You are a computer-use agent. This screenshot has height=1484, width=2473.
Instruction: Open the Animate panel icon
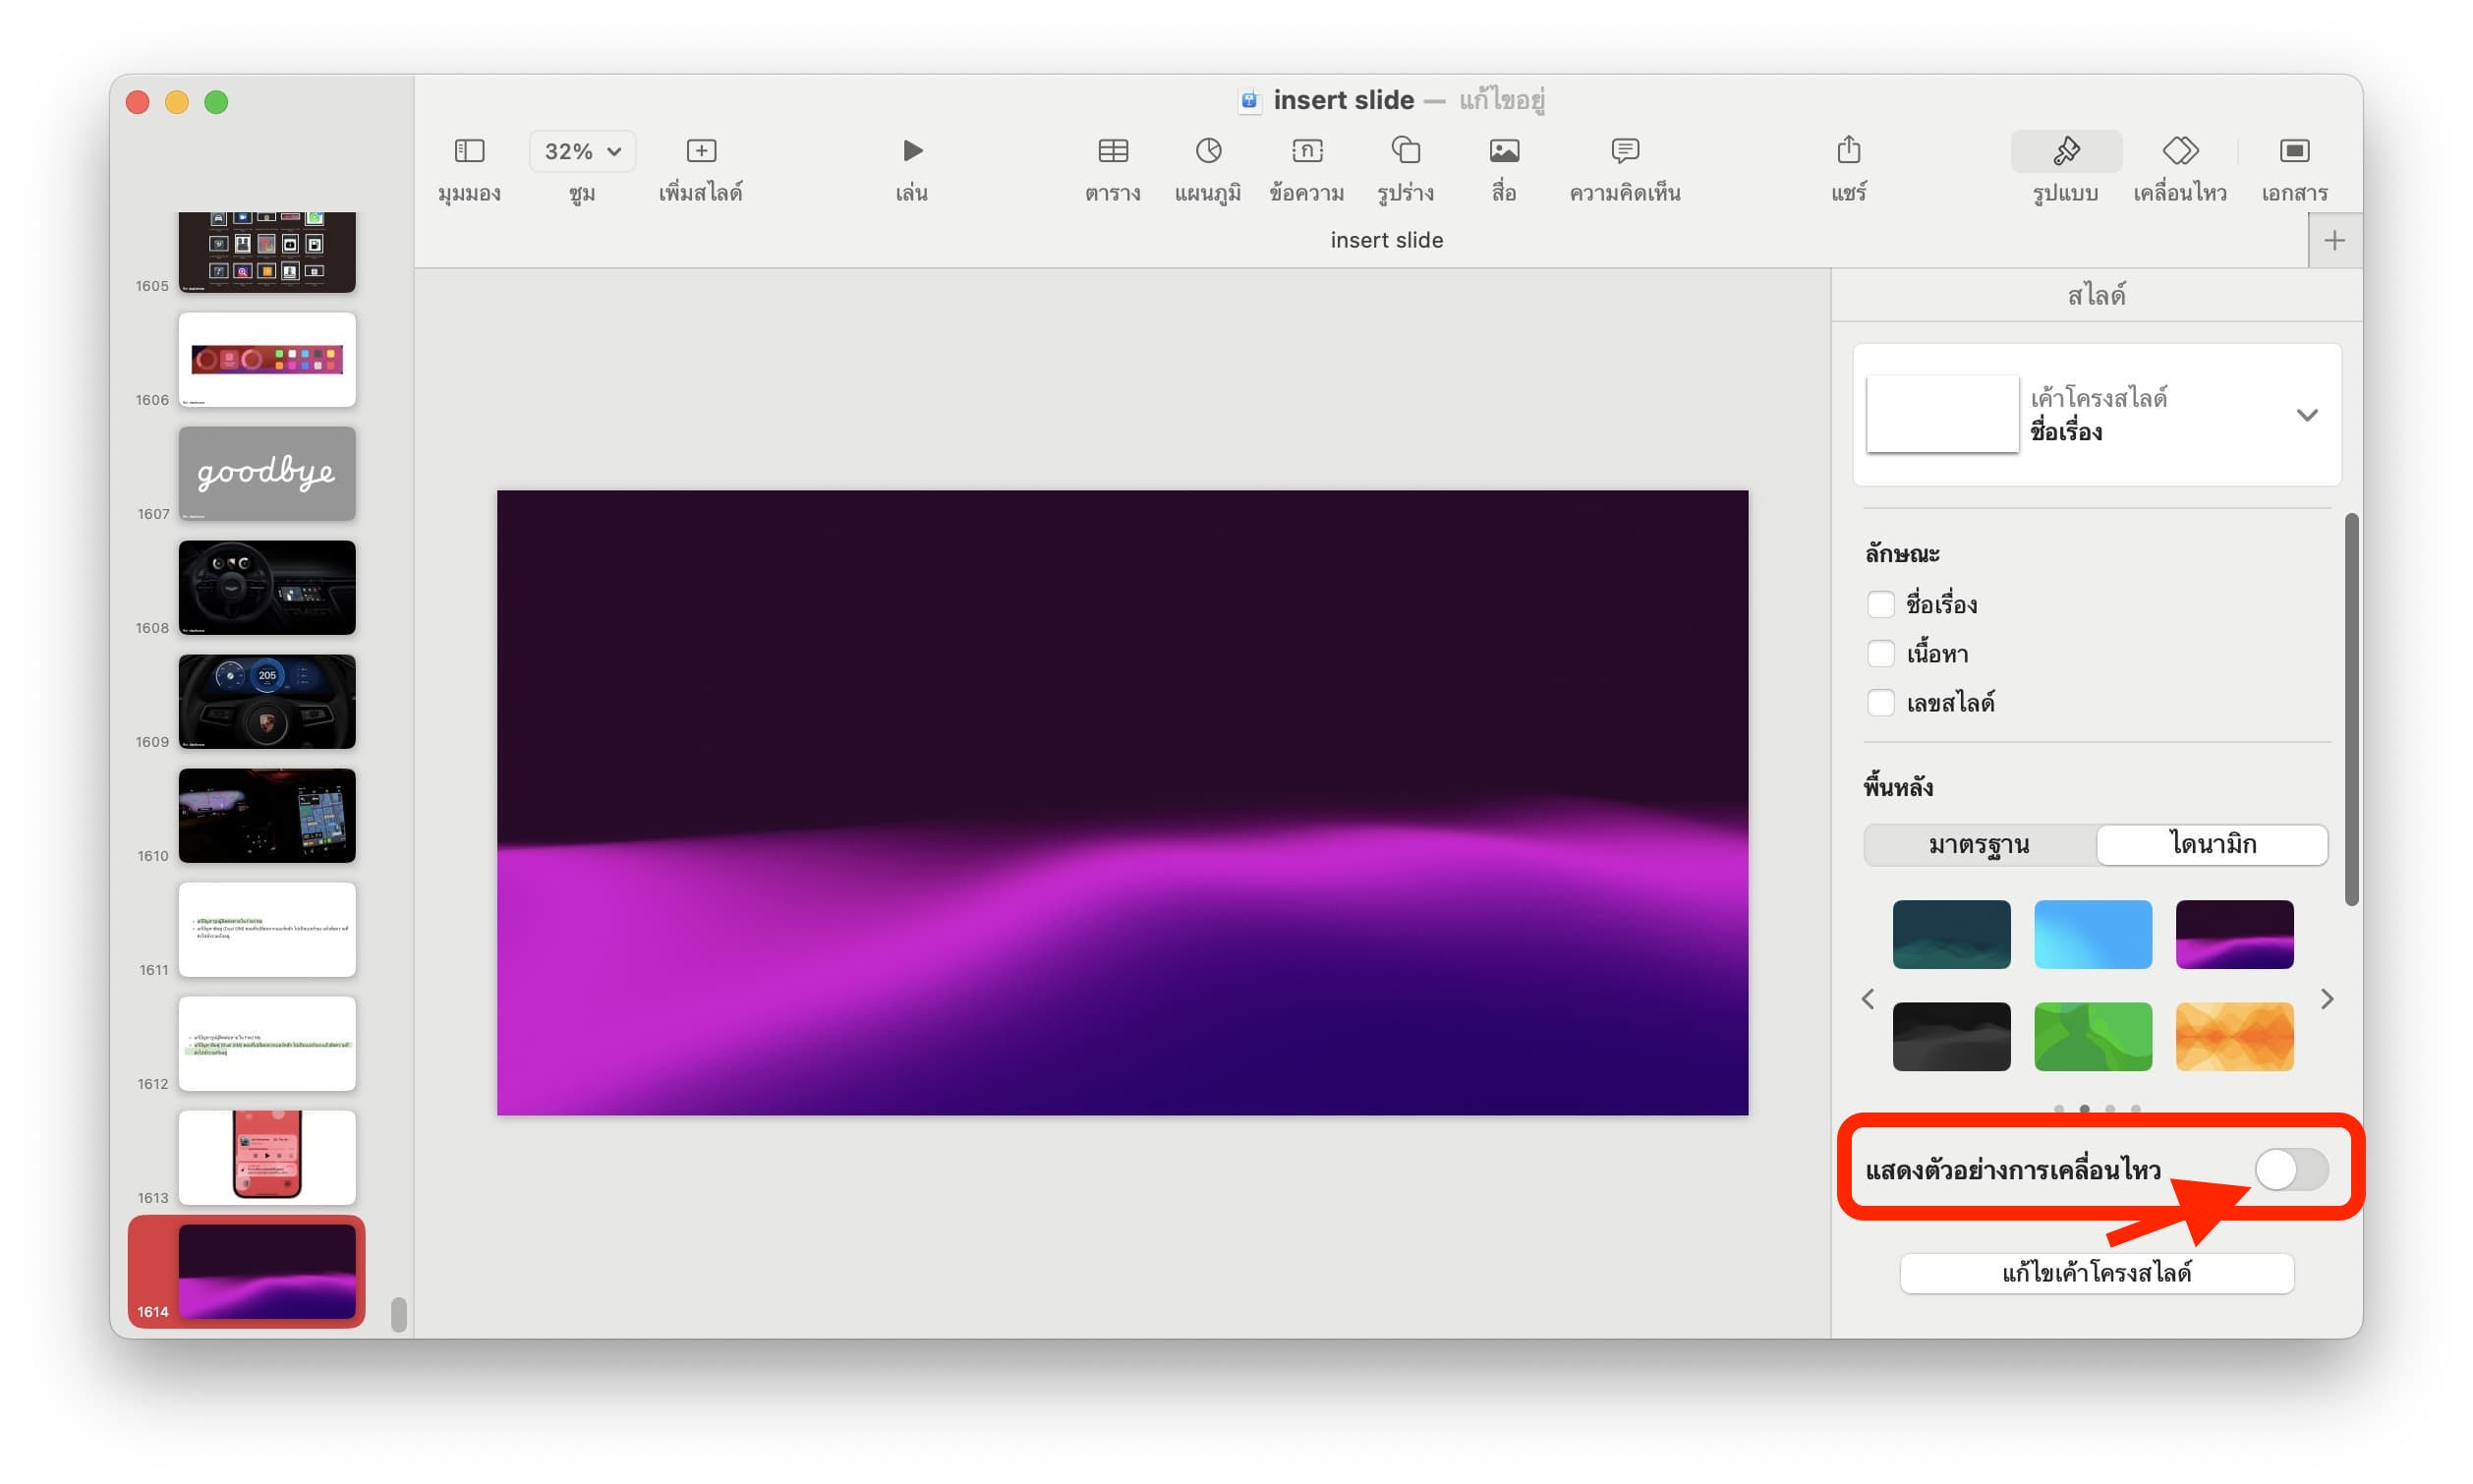(x=2179, y=151)
